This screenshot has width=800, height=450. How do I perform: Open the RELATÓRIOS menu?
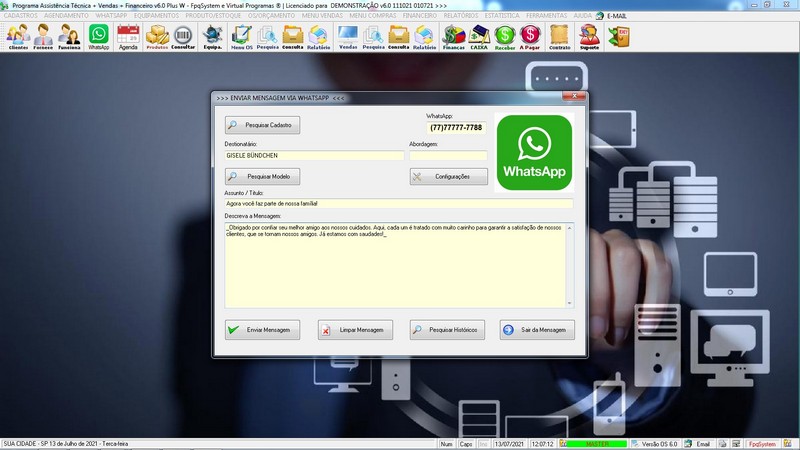pyautogui.click(x=461, y=16)
